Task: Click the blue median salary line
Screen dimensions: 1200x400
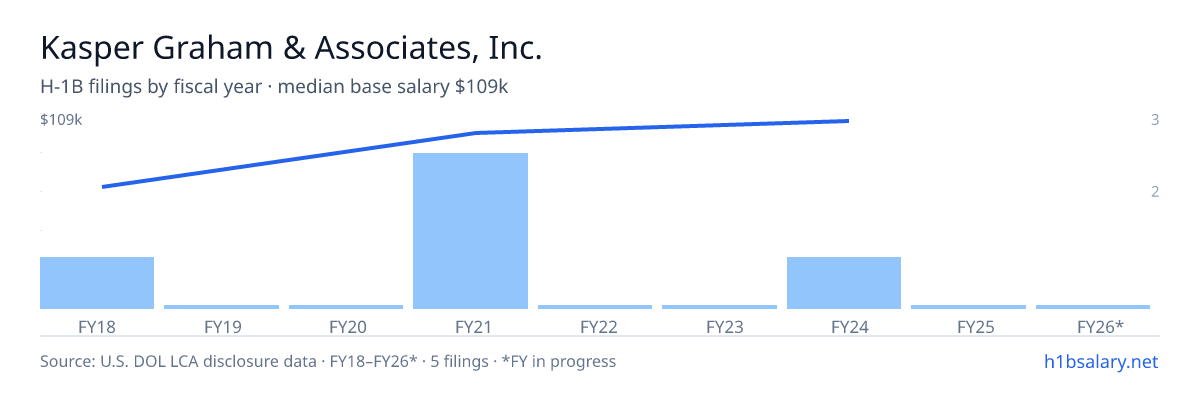Action: pos(476,133)
